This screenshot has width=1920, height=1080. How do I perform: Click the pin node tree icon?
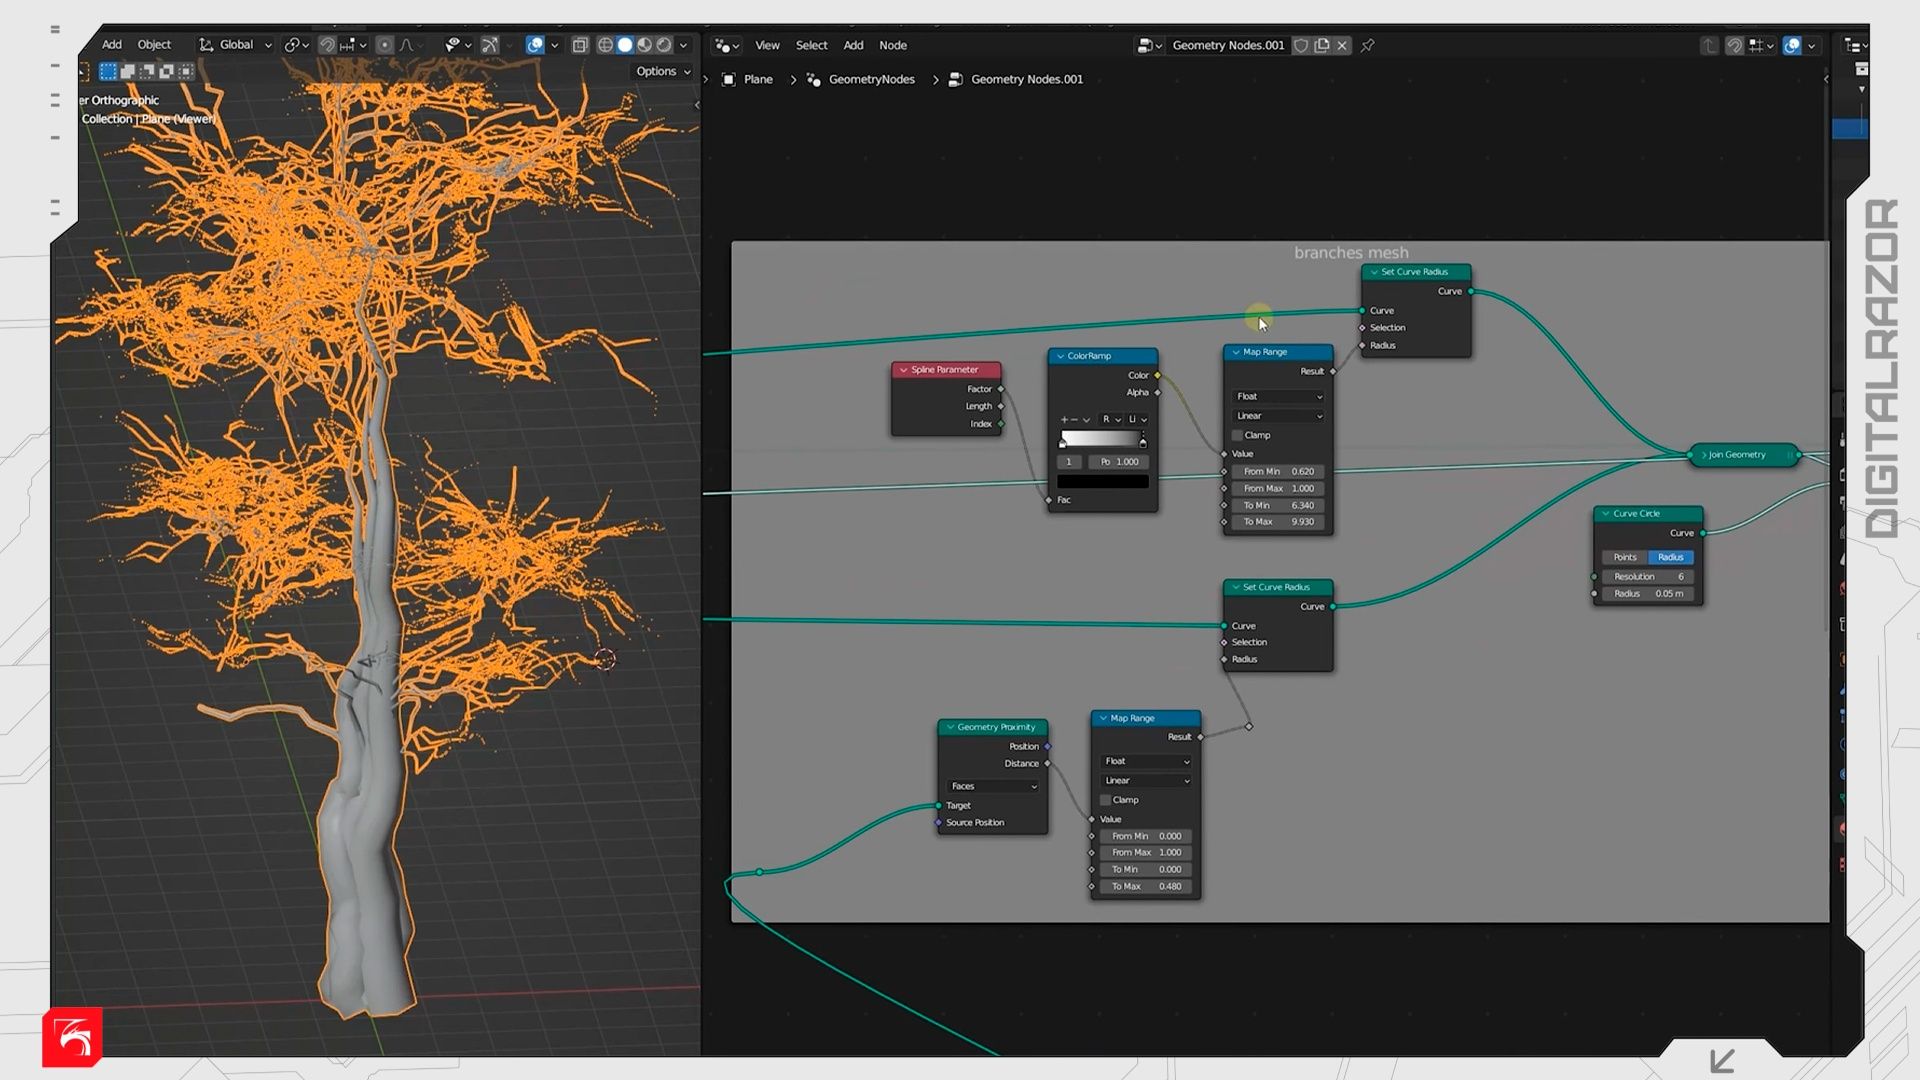coord(1367,45)
